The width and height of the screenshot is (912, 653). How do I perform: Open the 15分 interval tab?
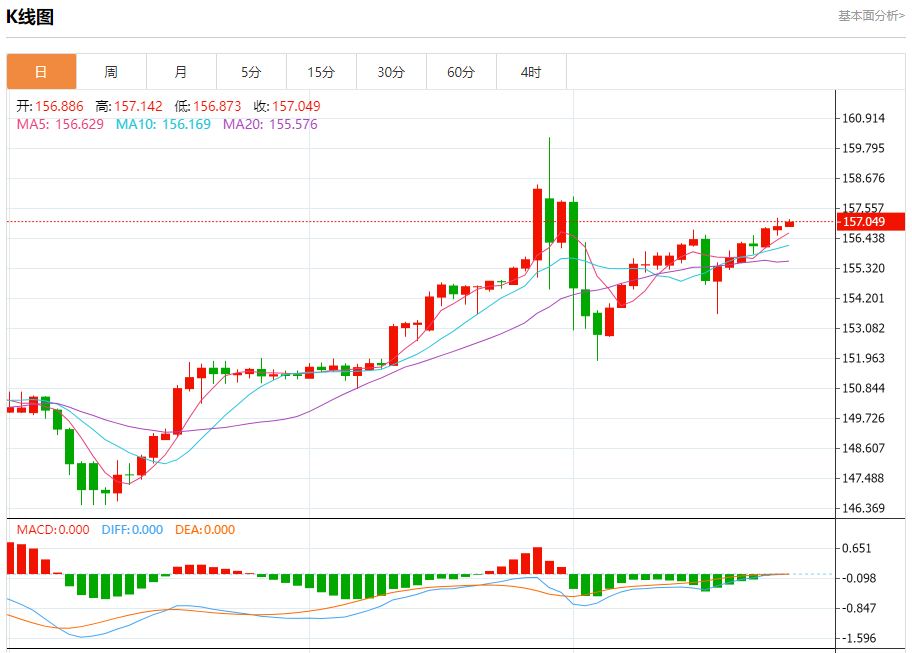pos(321,72)
